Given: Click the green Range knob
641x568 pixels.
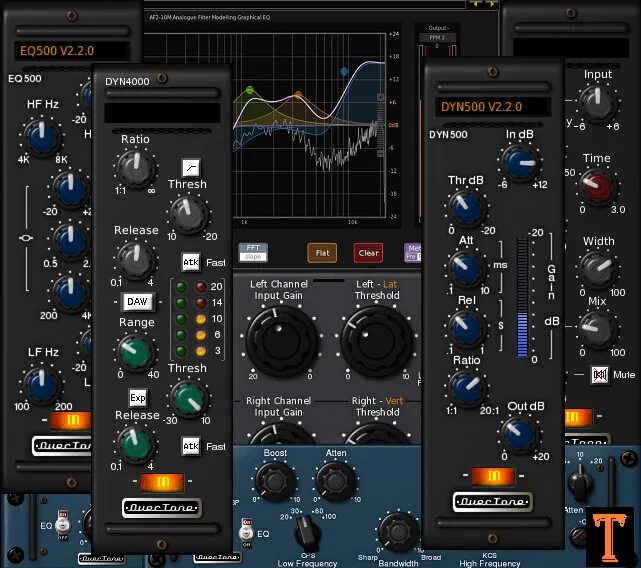Looking at the screenshot, I should [136, 352].
